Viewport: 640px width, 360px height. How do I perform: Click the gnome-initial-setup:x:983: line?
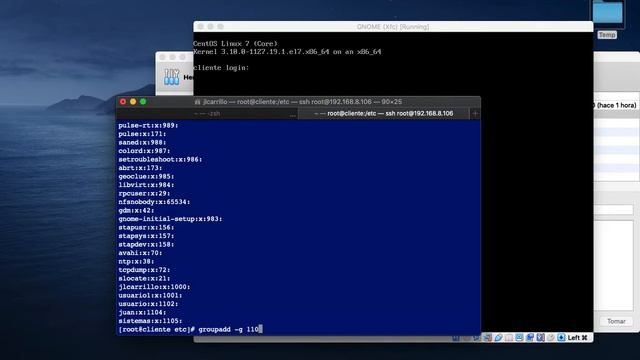coord(170,219)
